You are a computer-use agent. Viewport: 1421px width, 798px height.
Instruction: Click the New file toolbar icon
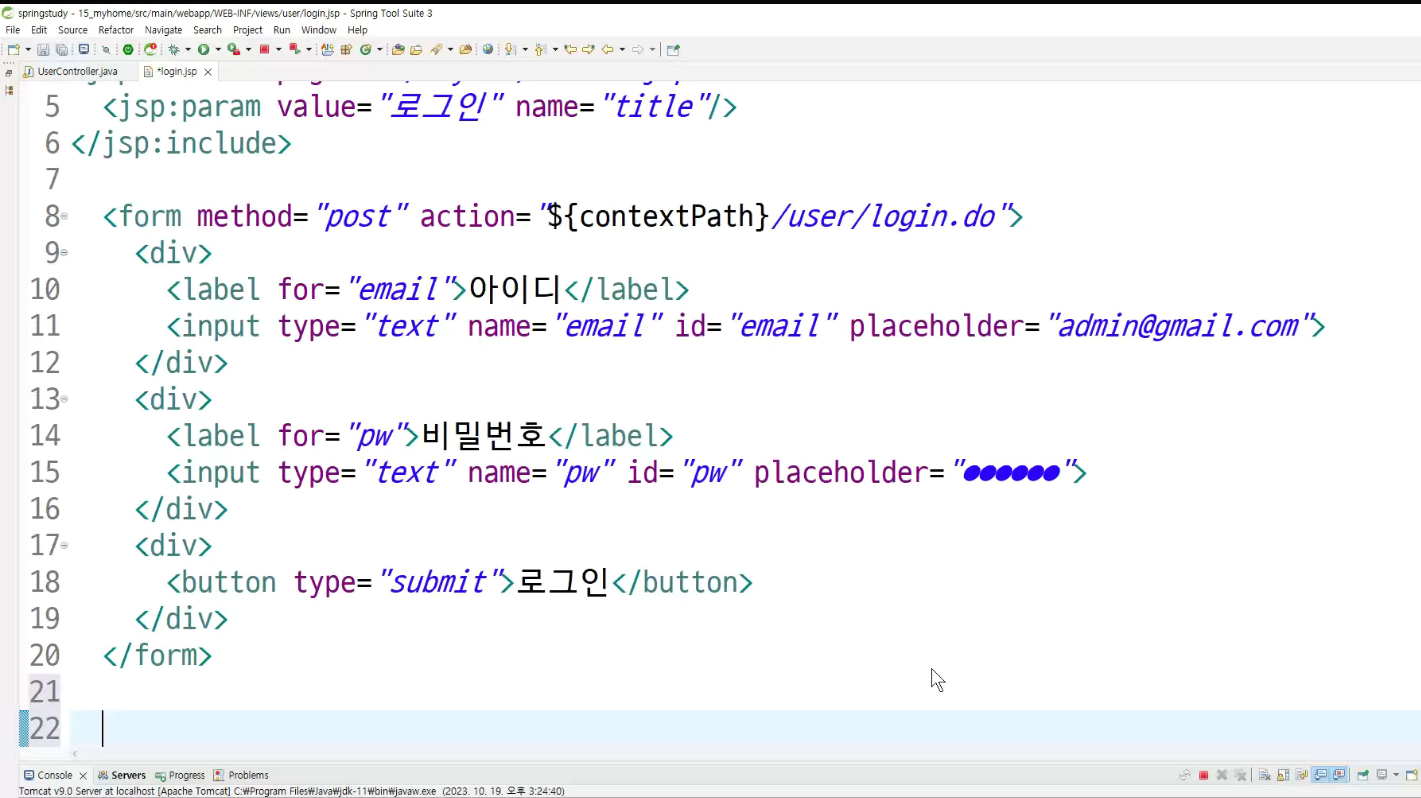point(13,49)
